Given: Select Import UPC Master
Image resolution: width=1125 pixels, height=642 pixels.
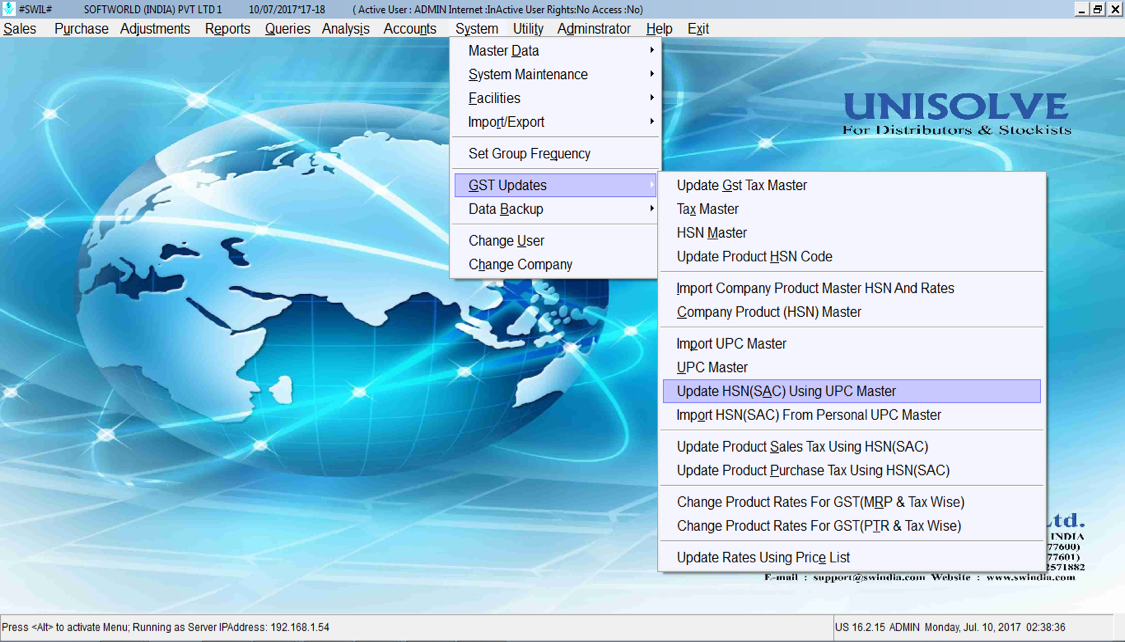Looking at the screenshot, I should pyautogui.click(x=852, y=343).
